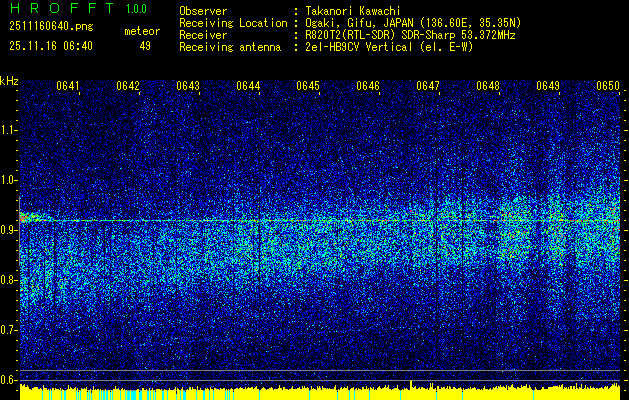Click the 0641 time marker
This screenshot has height=400, width=629.
67,86
